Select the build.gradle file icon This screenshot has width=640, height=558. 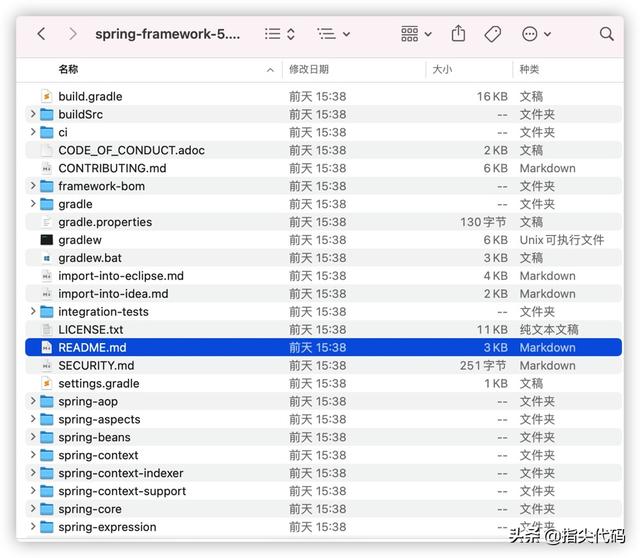point(47,96)
